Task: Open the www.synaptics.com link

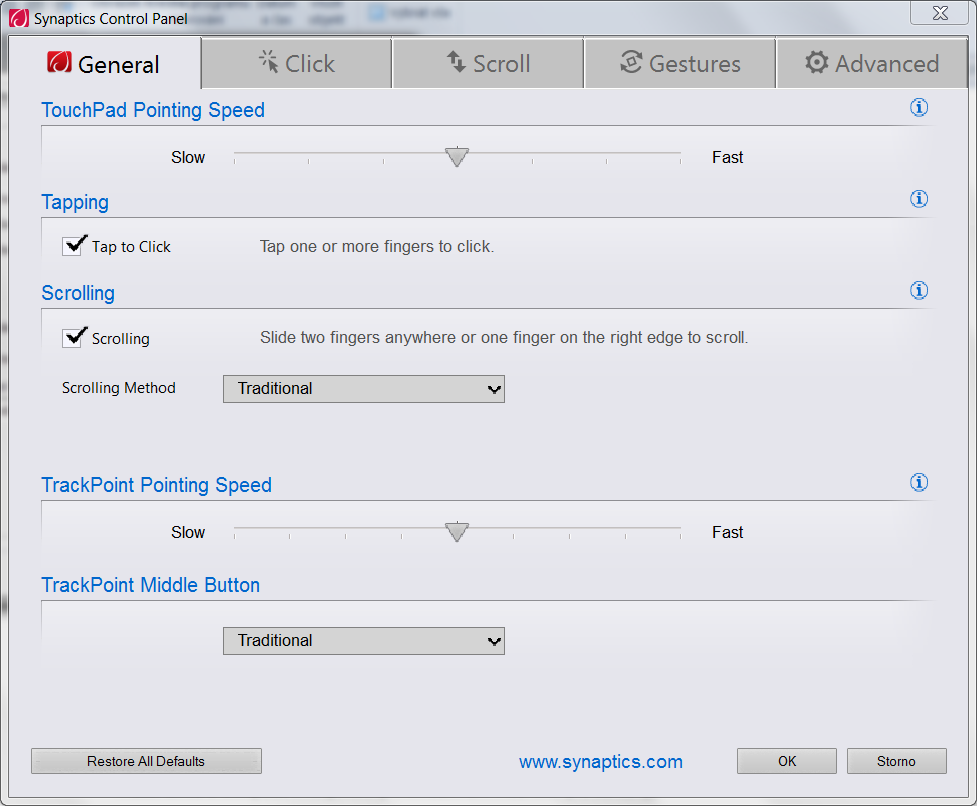Action: pos(601,762)
